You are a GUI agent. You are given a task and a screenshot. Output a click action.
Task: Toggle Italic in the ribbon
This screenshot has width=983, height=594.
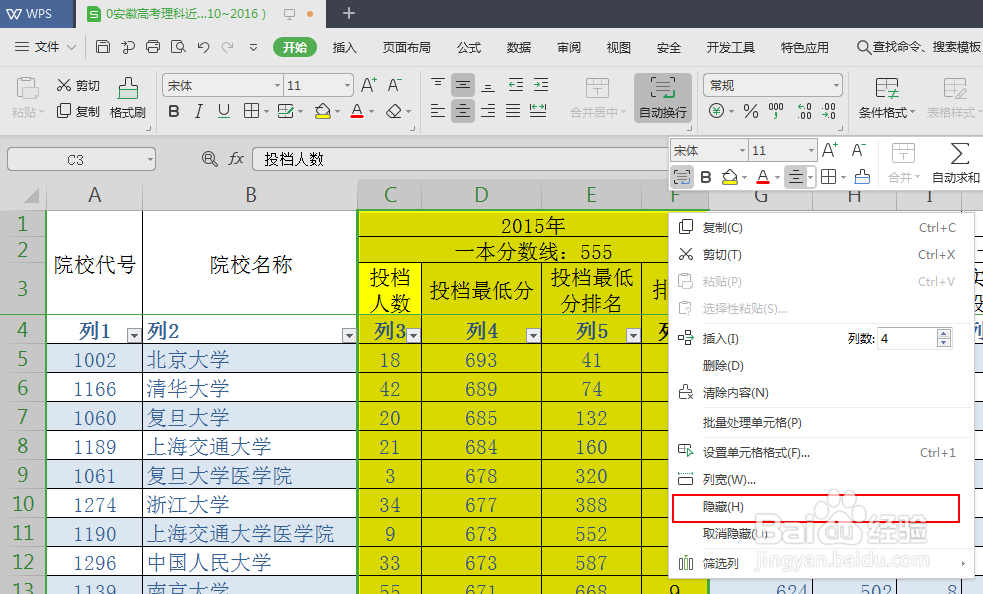pyautogui.click(x=199, y=112)
